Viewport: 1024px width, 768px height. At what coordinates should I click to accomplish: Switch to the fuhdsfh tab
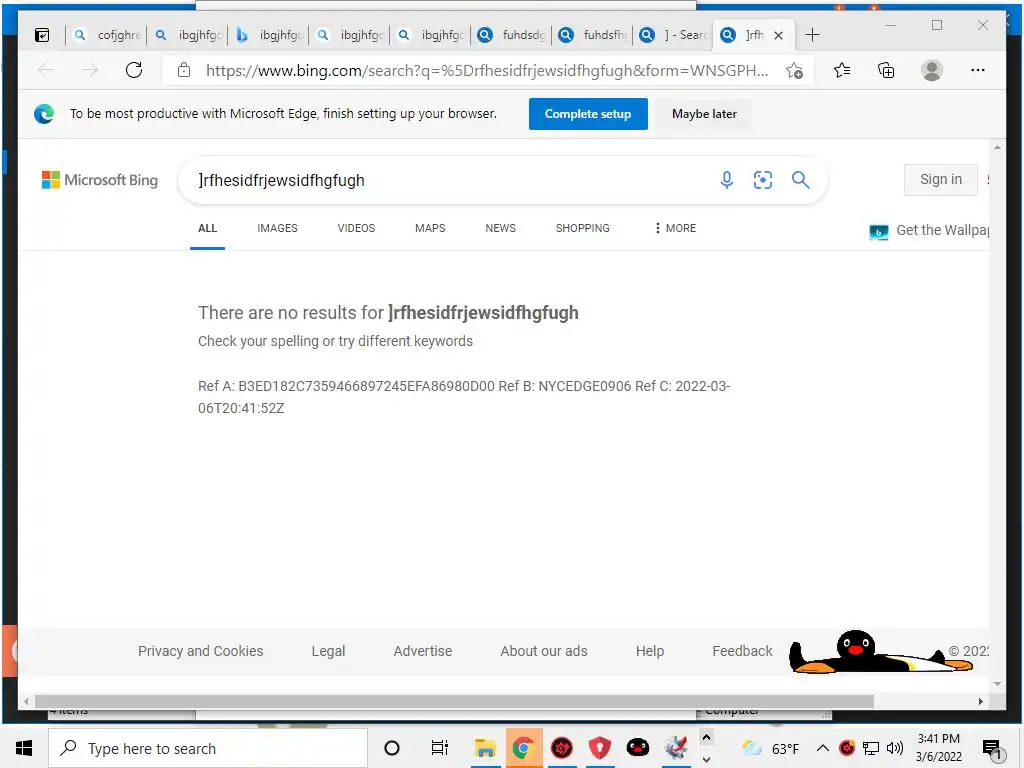coord(593,35)
